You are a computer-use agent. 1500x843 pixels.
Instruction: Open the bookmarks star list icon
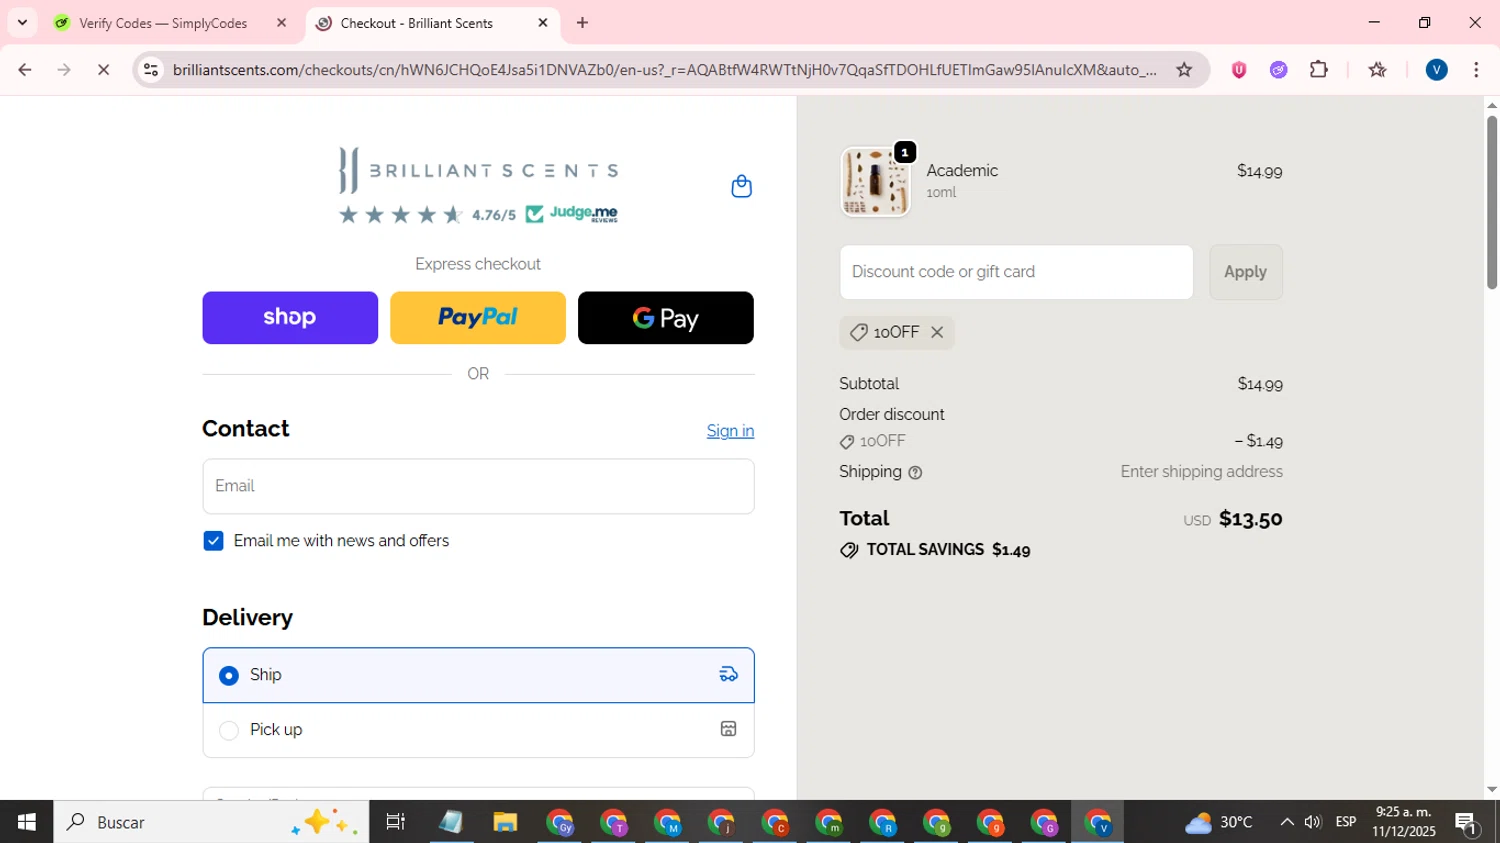click(x=1378, y=70)
